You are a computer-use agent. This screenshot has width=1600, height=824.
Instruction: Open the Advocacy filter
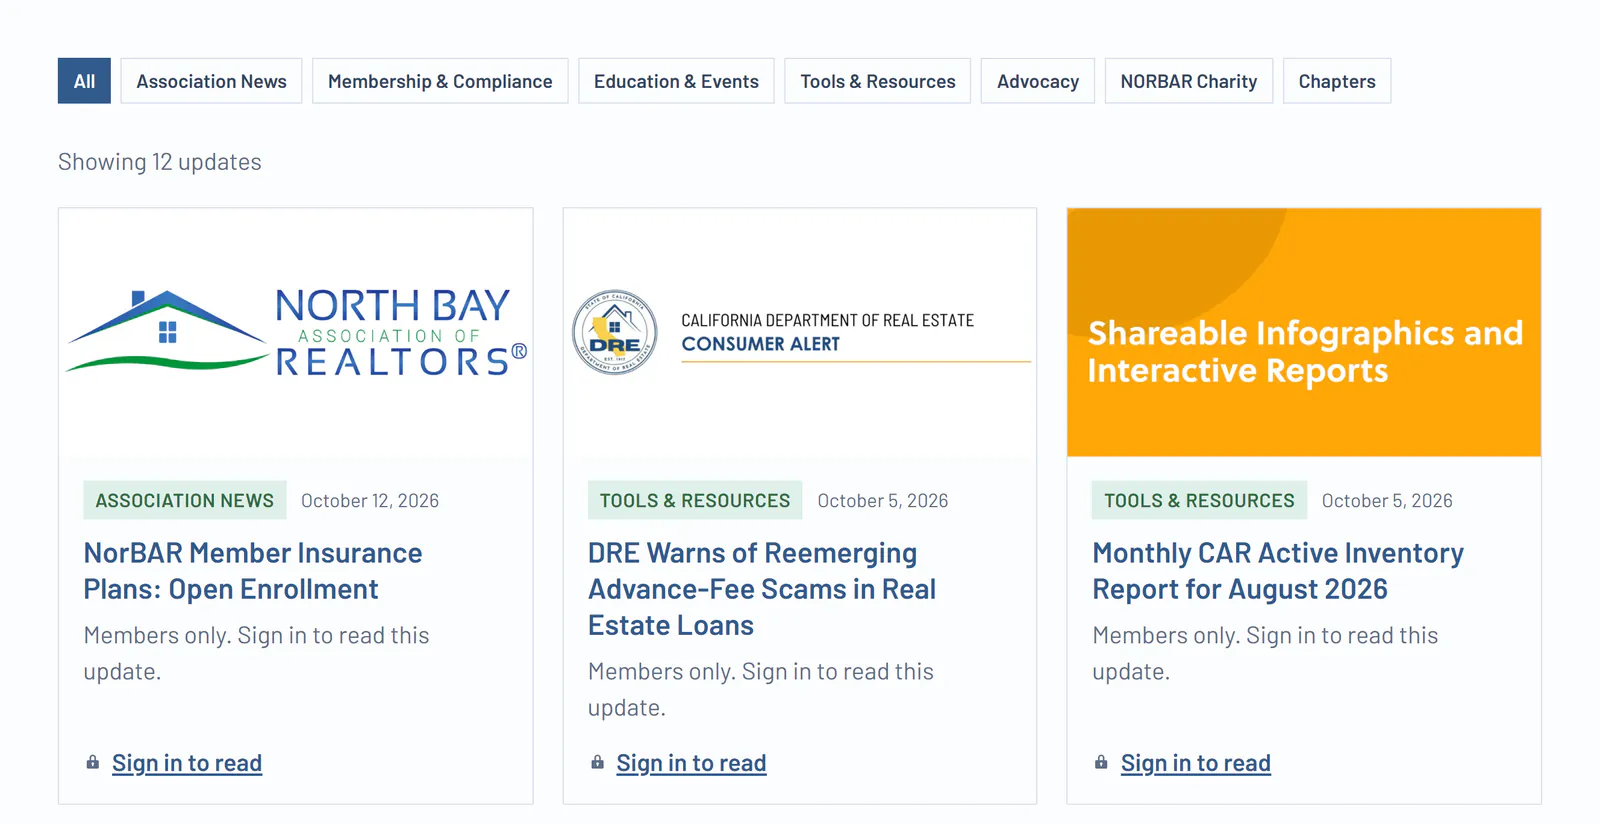(x=1037, y=81)
